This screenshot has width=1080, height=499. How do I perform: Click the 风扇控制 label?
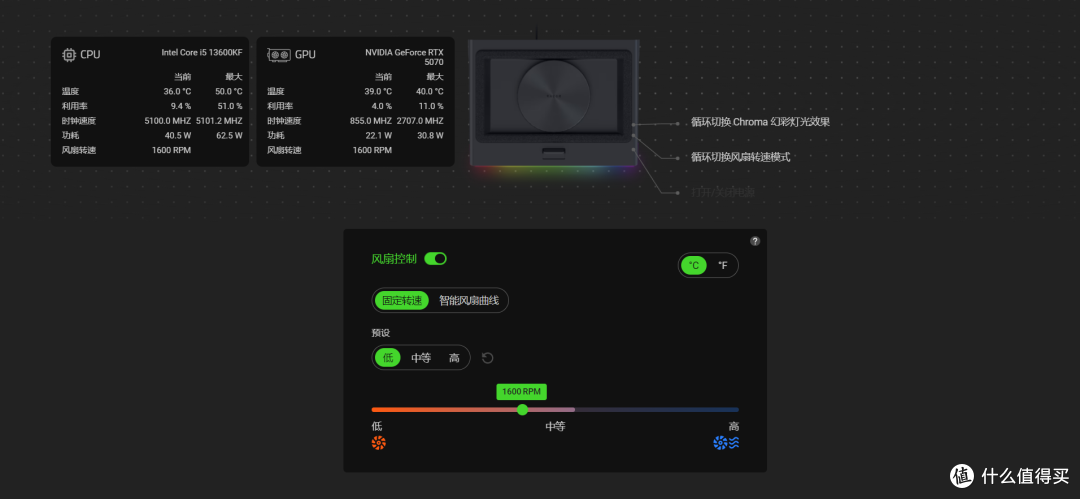[394, 258]
